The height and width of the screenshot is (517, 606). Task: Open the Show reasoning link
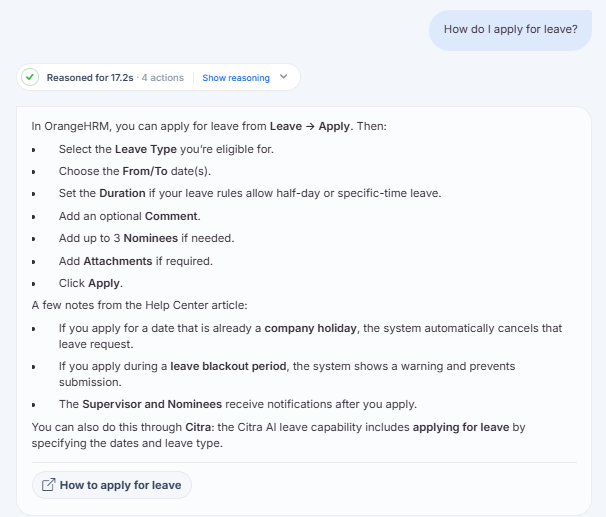coord(236,78)
